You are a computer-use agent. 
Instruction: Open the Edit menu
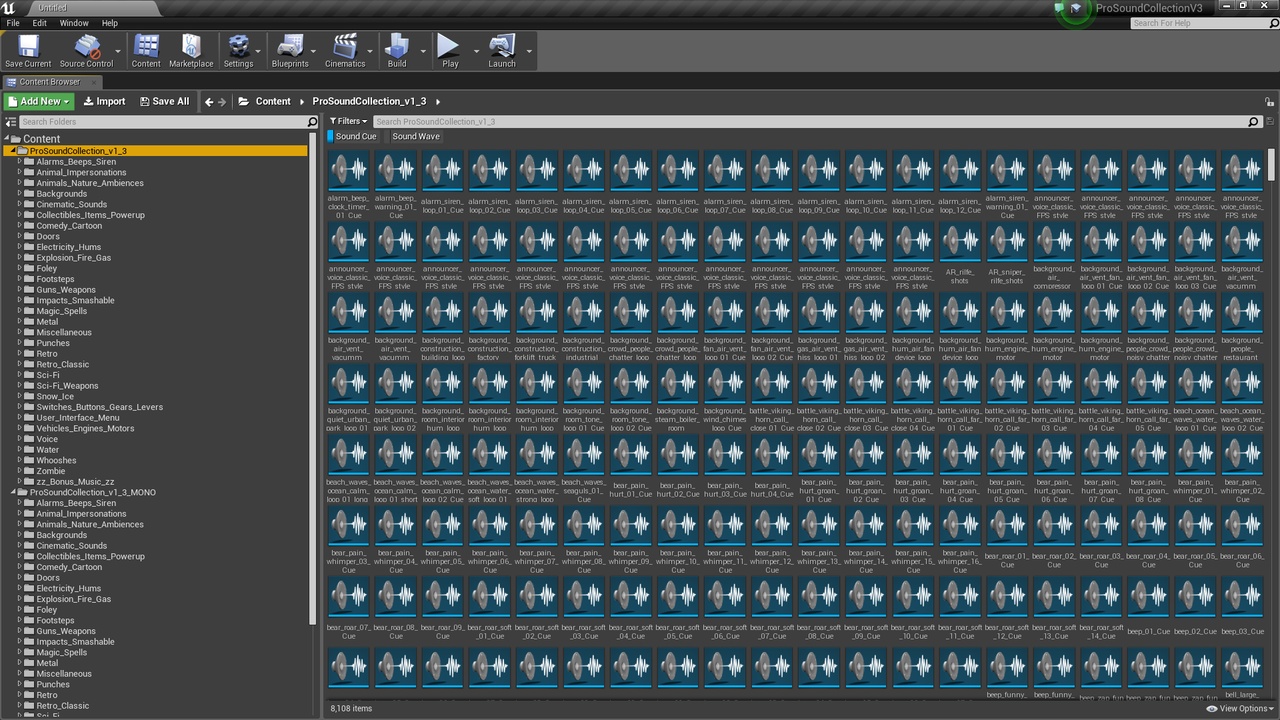click(x=40, y=23)
